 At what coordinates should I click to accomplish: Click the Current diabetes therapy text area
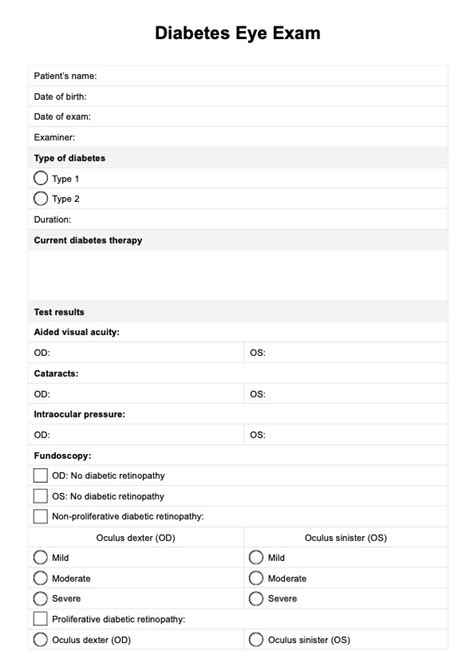(238, 276)
